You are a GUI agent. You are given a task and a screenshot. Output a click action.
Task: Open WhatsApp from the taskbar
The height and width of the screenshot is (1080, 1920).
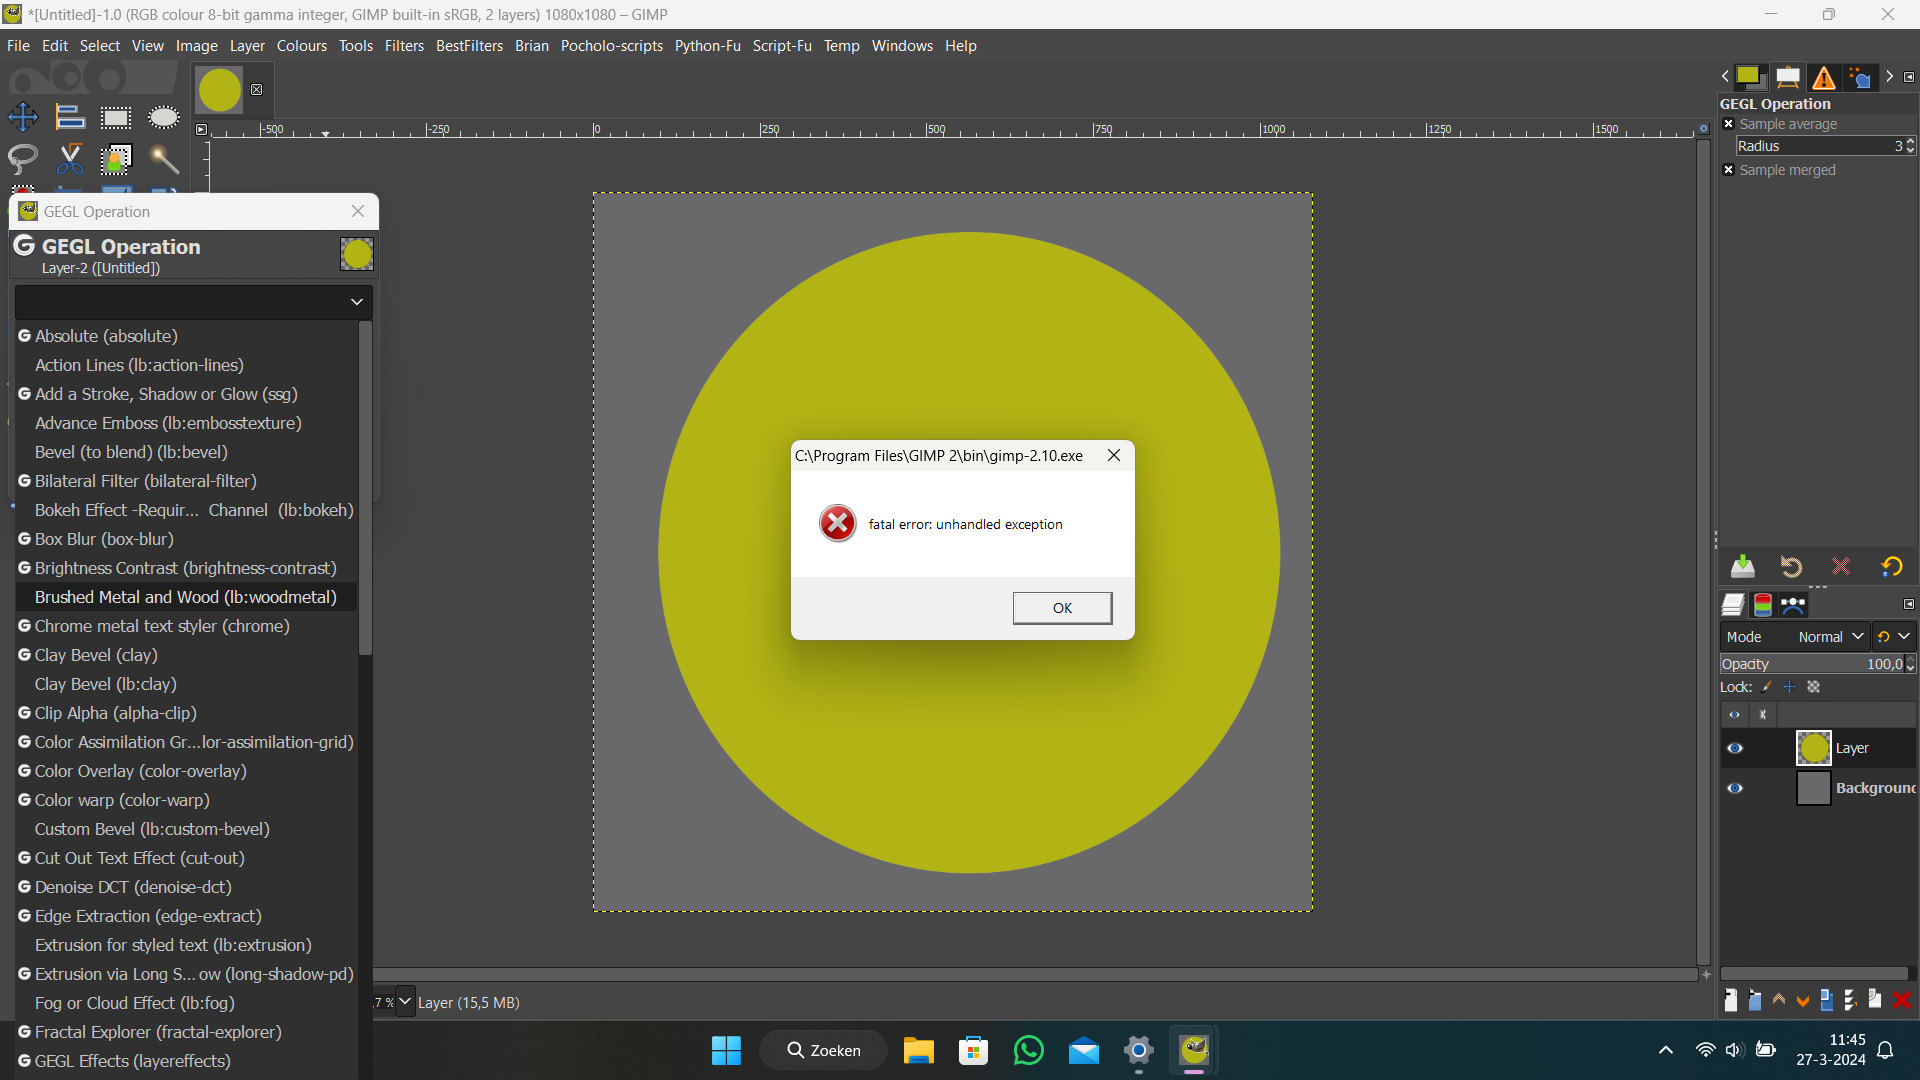click(x=1028, y=1050)
